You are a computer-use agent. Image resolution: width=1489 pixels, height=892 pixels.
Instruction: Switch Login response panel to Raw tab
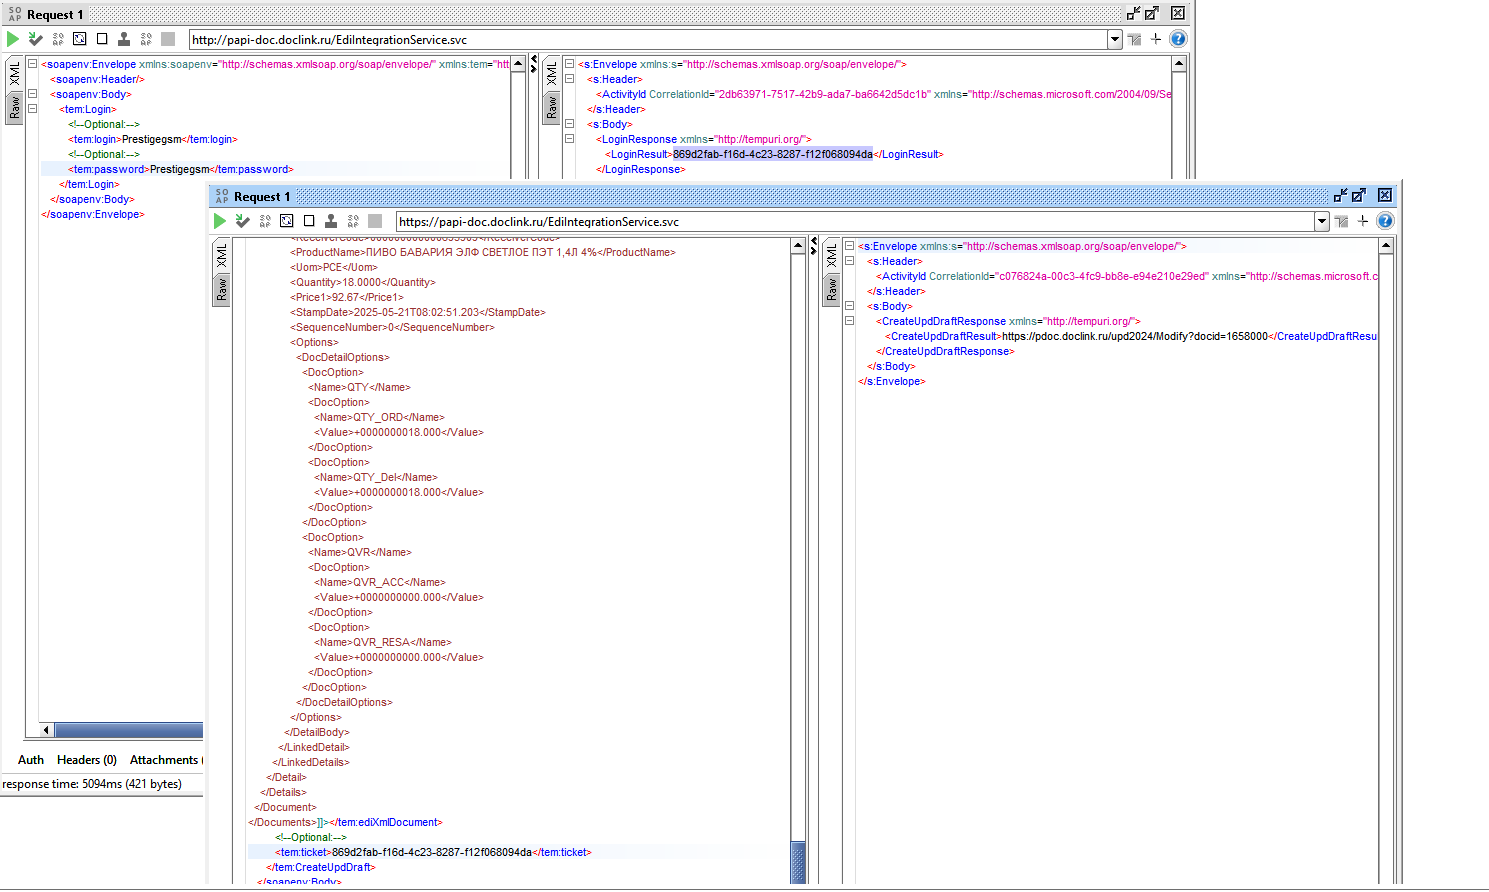551,108
